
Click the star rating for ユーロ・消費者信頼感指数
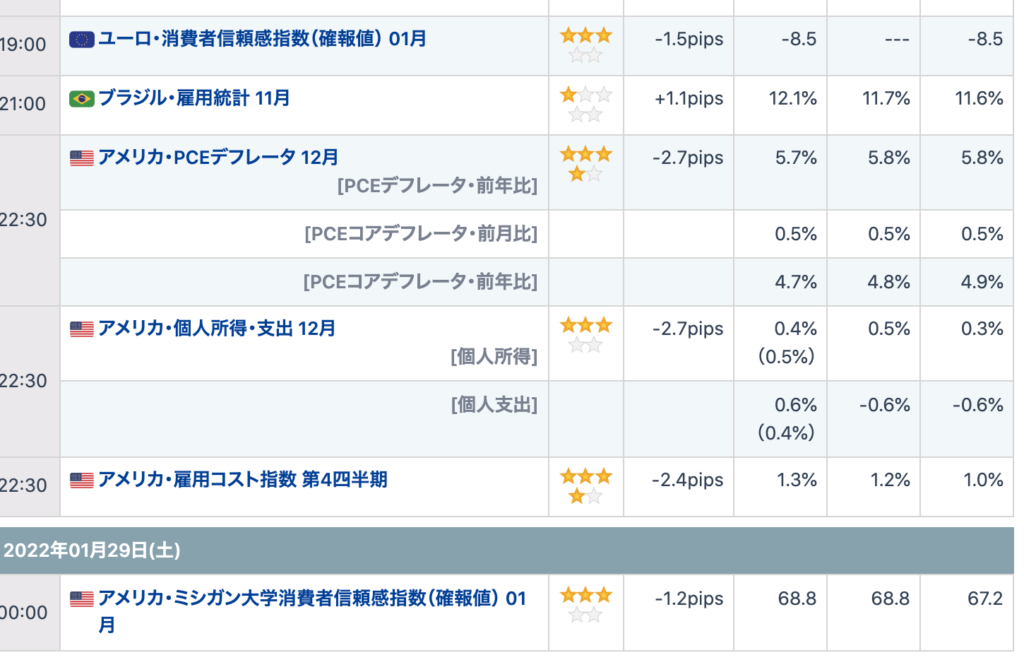(586, 45)
